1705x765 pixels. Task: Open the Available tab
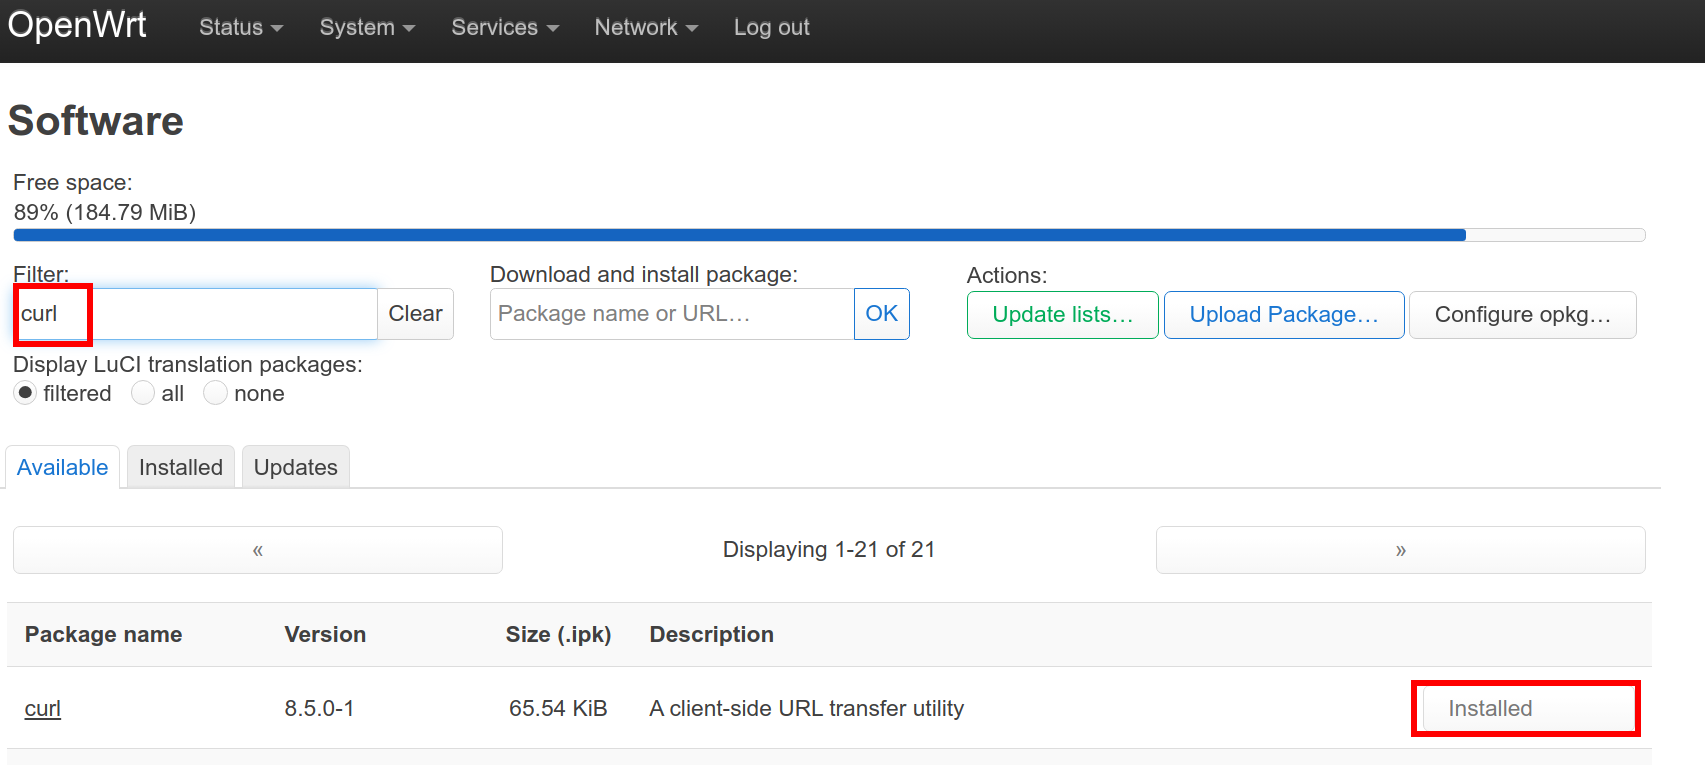tap(62, 467)
